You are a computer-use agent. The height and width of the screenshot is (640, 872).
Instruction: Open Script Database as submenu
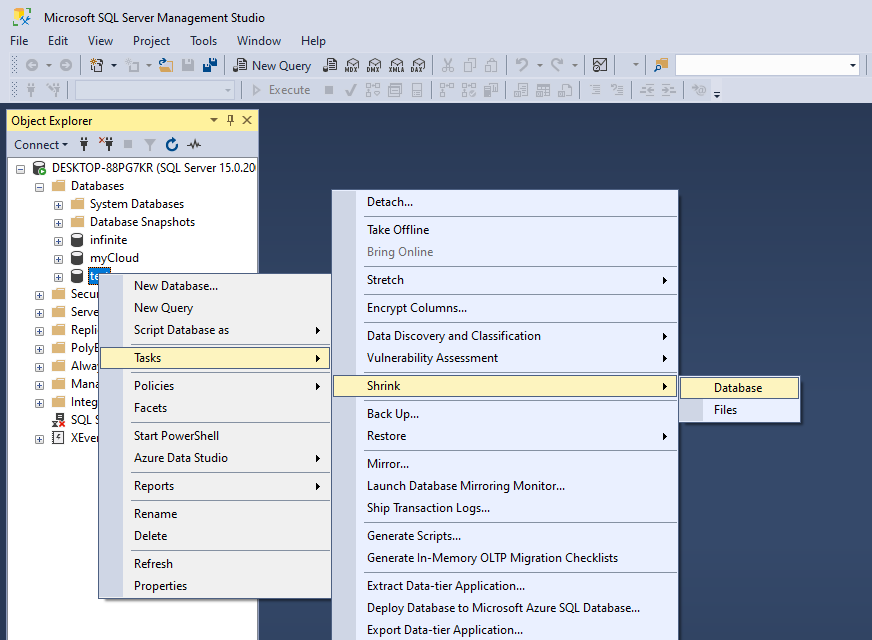[x=215, y=330]
